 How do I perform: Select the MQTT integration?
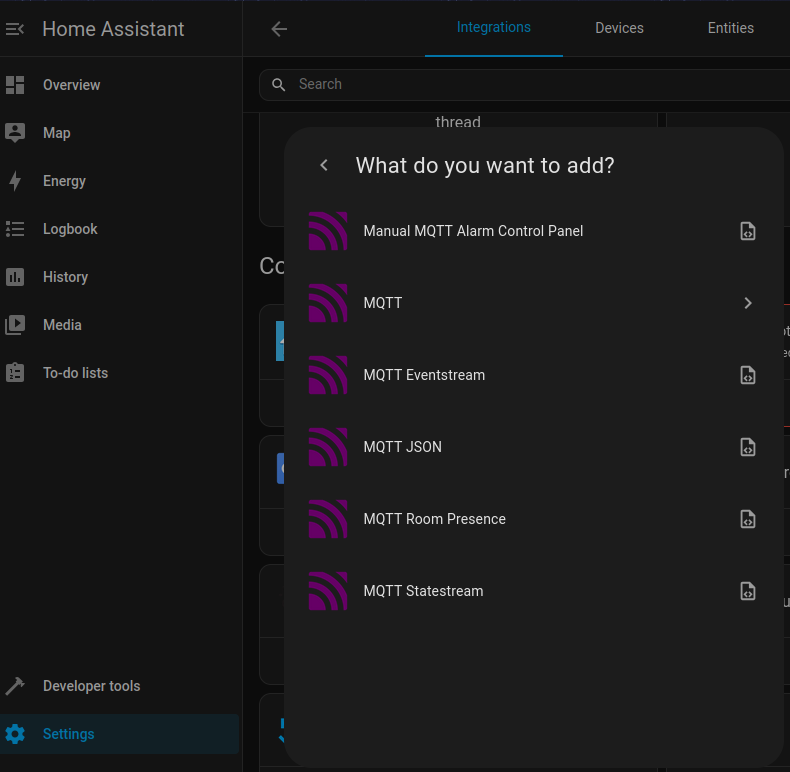[534, 303]
